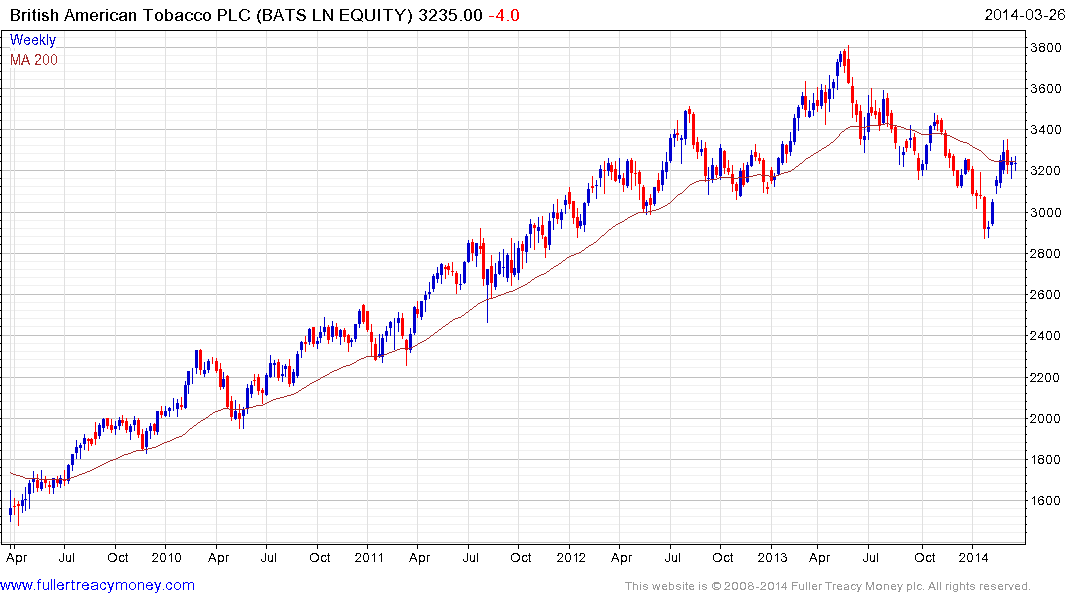The image size is (1075, 600).
Task: Click the 3200 price axis label
Action: click(x=1046, y=171)
